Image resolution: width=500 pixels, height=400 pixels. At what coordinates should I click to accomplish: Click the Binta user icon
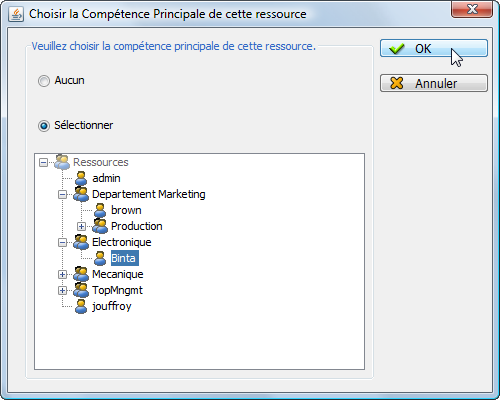coord(100,258)
